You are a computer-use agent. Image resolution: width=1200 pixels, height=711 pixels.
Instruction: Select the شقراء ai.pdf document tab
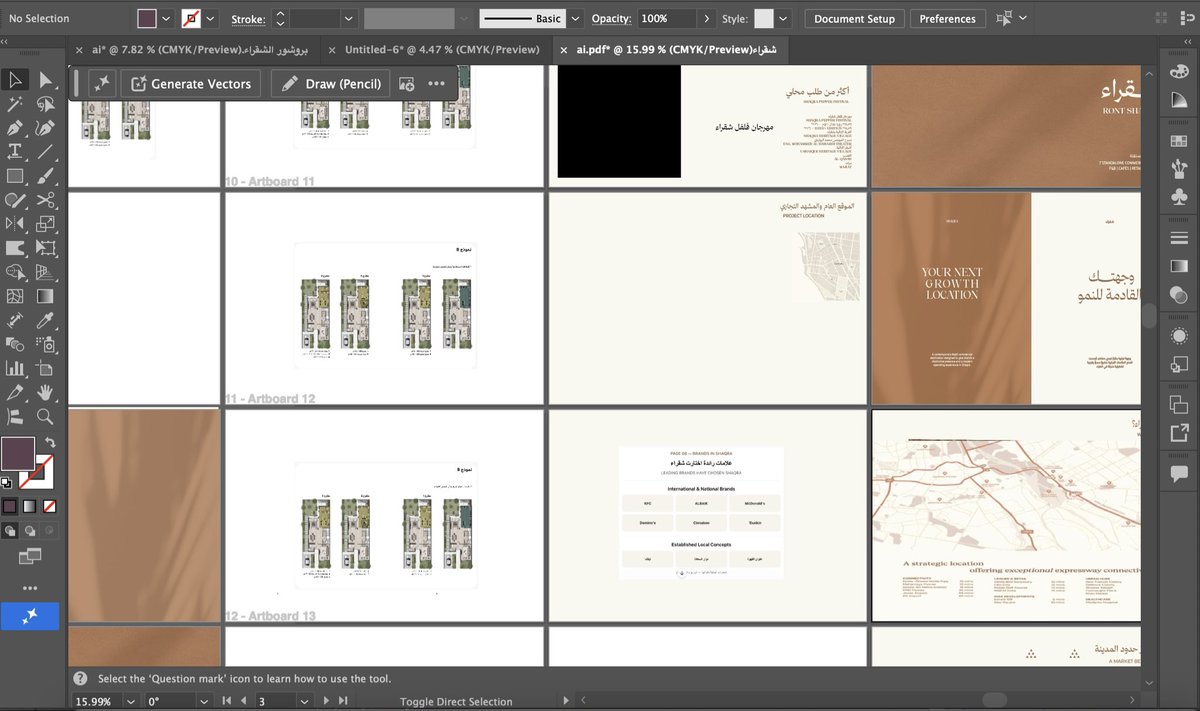[670, 49]
